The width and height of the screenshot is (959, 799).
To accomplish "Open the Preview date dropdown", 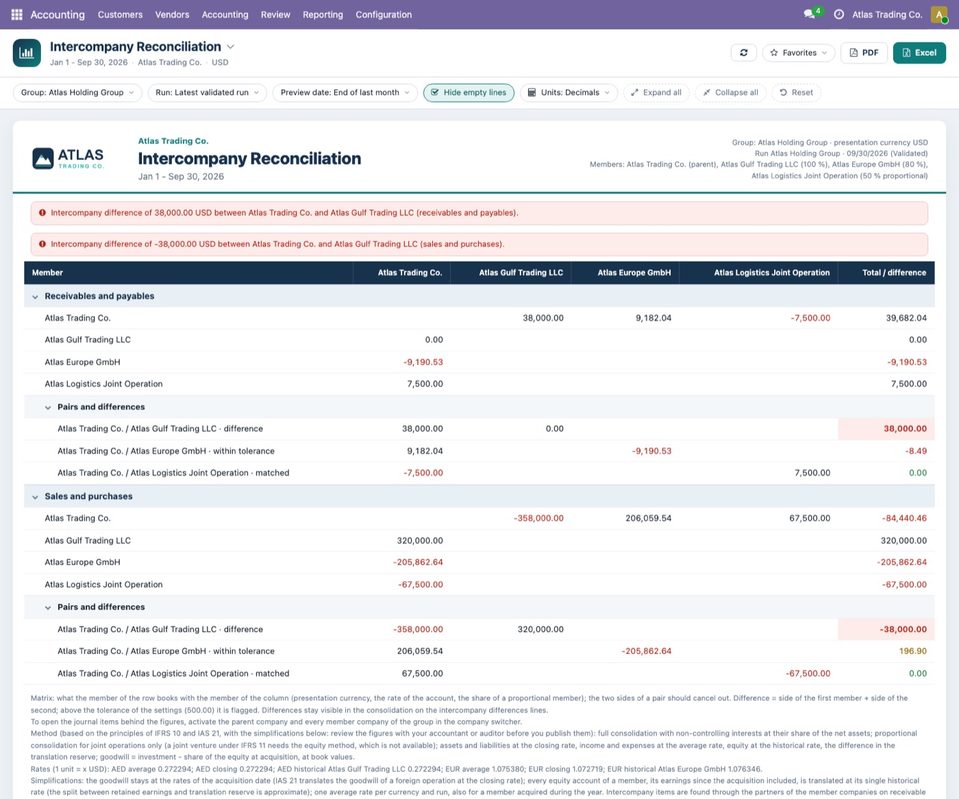I will click(x=345, y=92).
